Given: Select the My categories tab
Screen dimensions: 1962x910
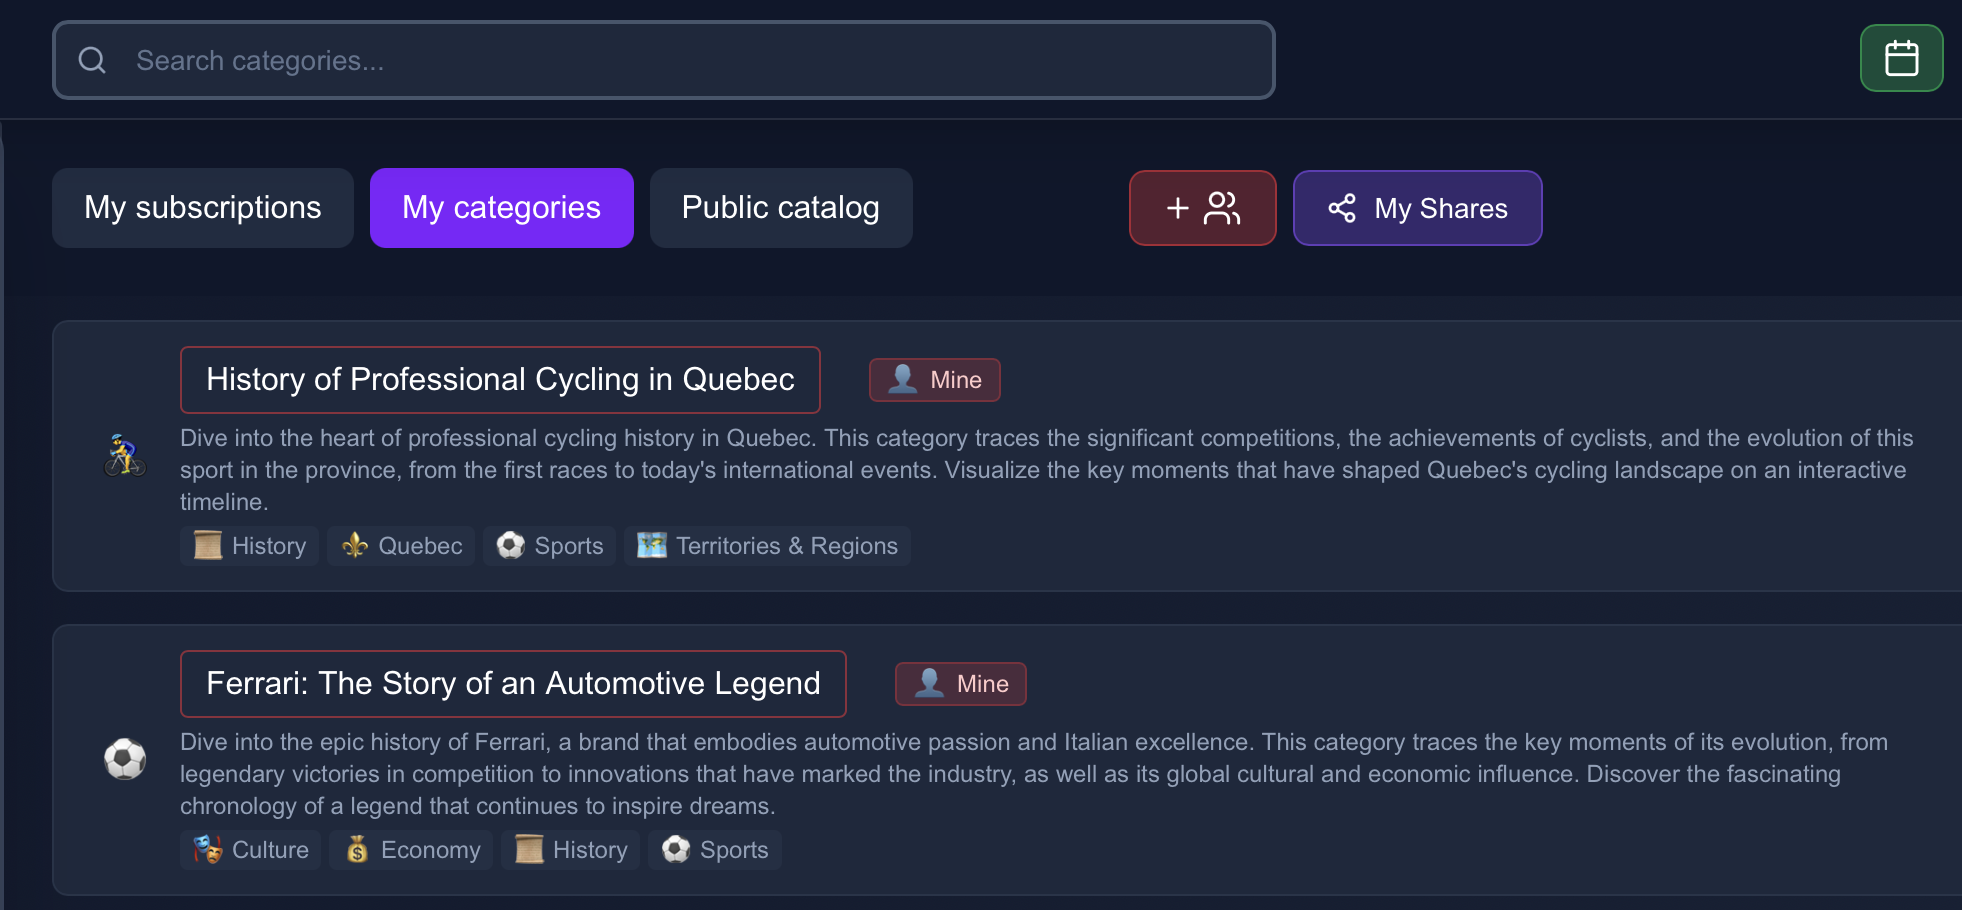Looking at the screenshot, I should (501, 208).
